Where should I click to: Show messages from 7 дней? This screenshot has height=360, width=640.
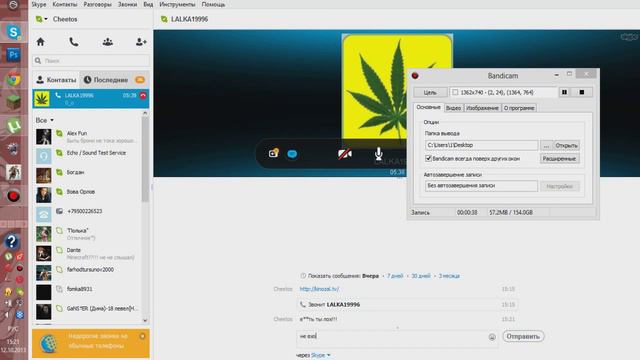click(395, 276)
